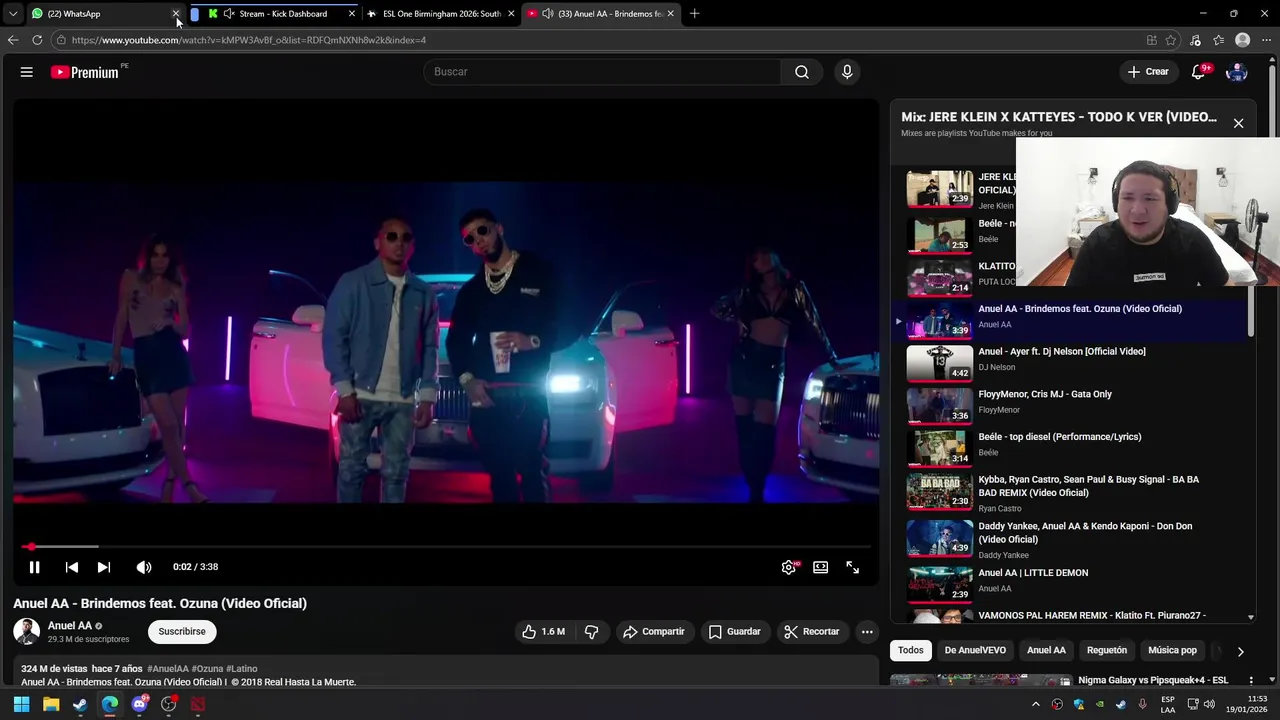The width and height of the screenshot is (1280, 720).
Task: Open the Anuel AA channel name link
Action: click(x=70, y=626)
